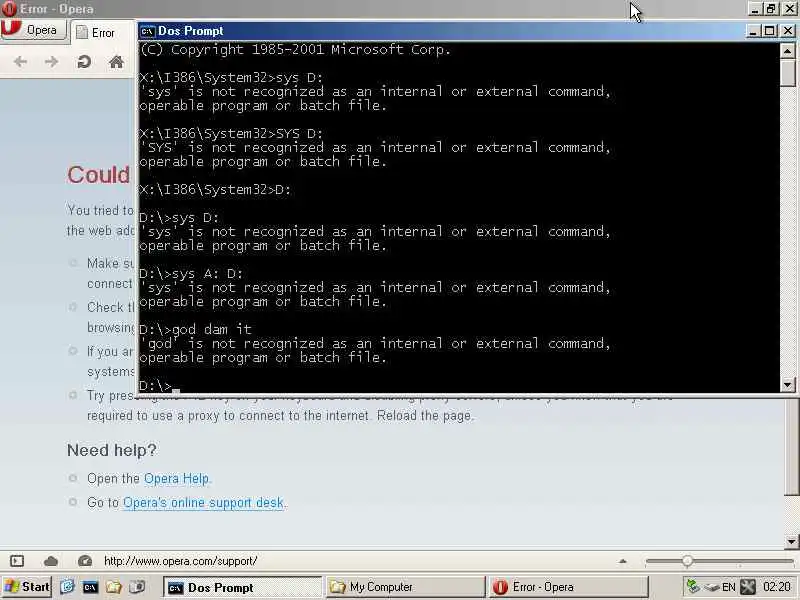Minimize the Dos Prompt window

754,31
